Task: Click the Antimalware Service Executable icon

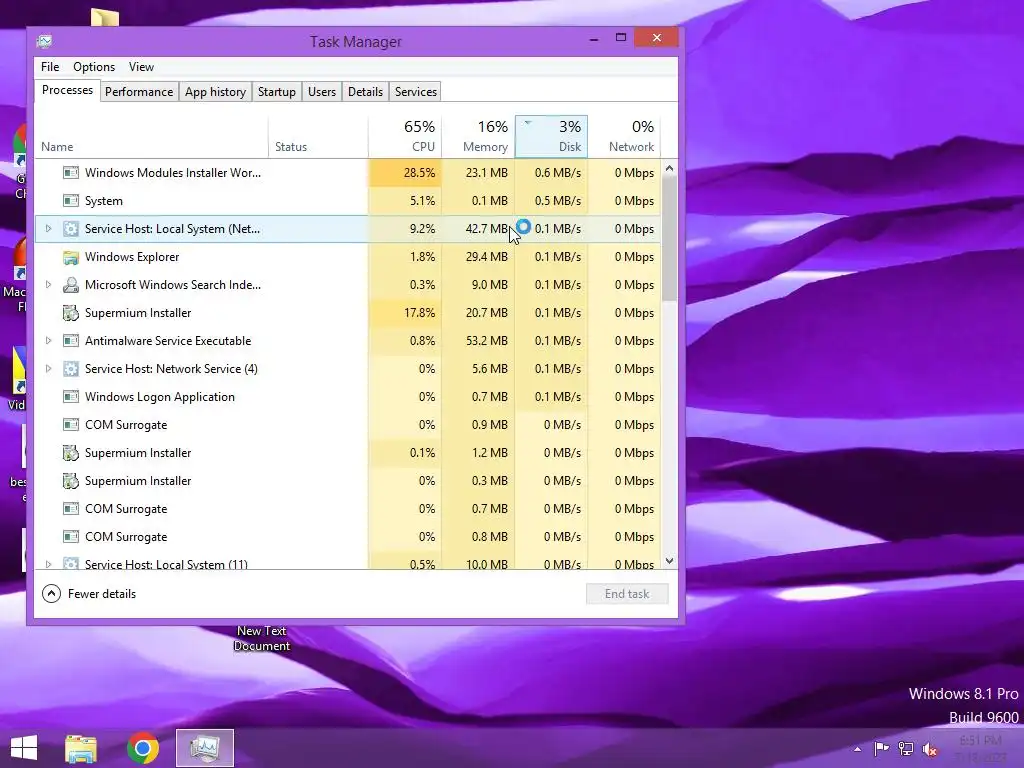Action: [71, 341]
